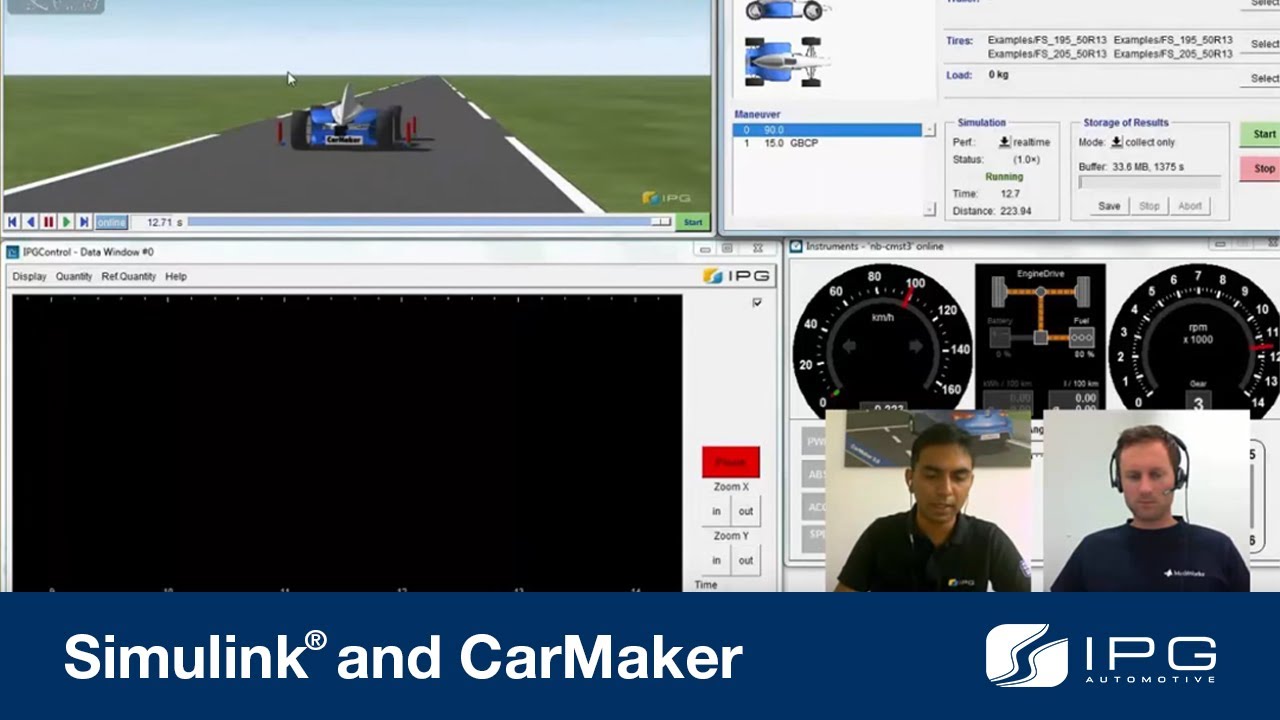The image size is (1280, 720).
Task: Select maneuver row 1 15.0 GBCP
Action: pyautogui.click(x=826, y=143)
